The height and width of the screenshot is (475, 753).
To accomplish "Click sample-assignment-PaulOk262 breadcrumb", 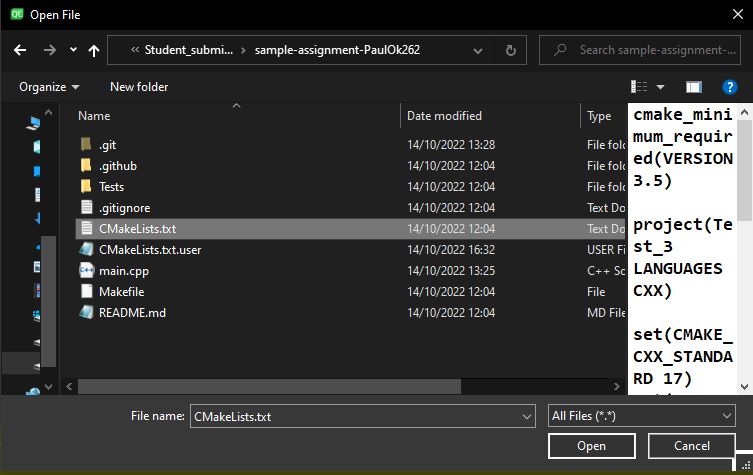I will (x=337, y=50).
